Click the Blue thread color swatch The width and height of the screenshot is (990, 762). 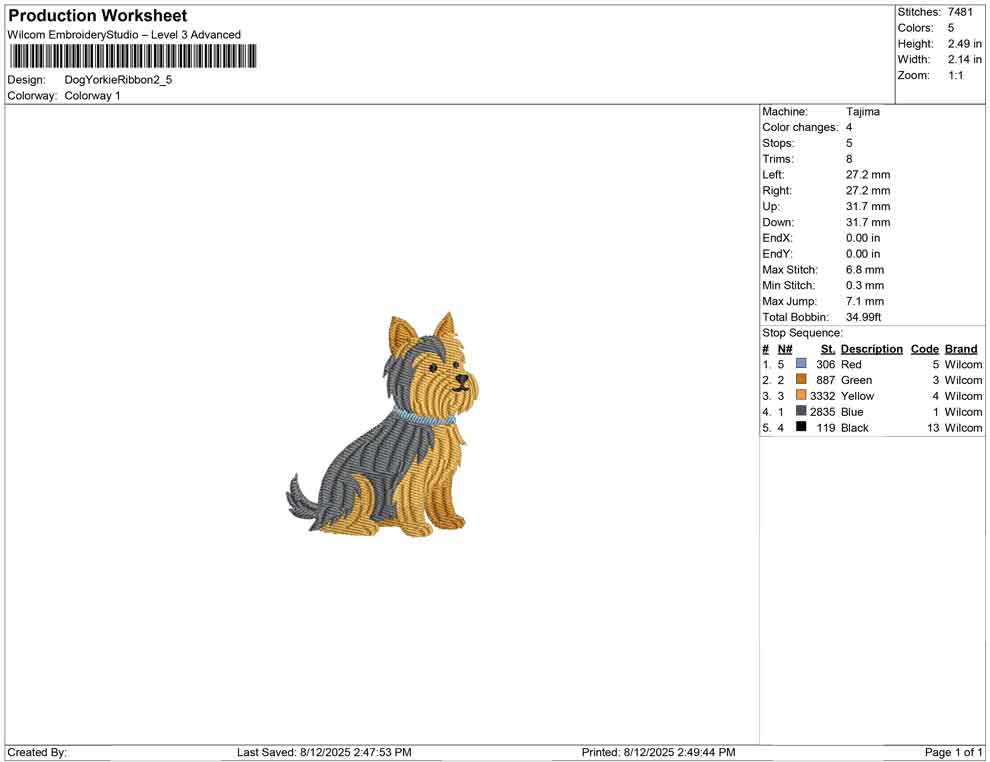click(801, 411)
